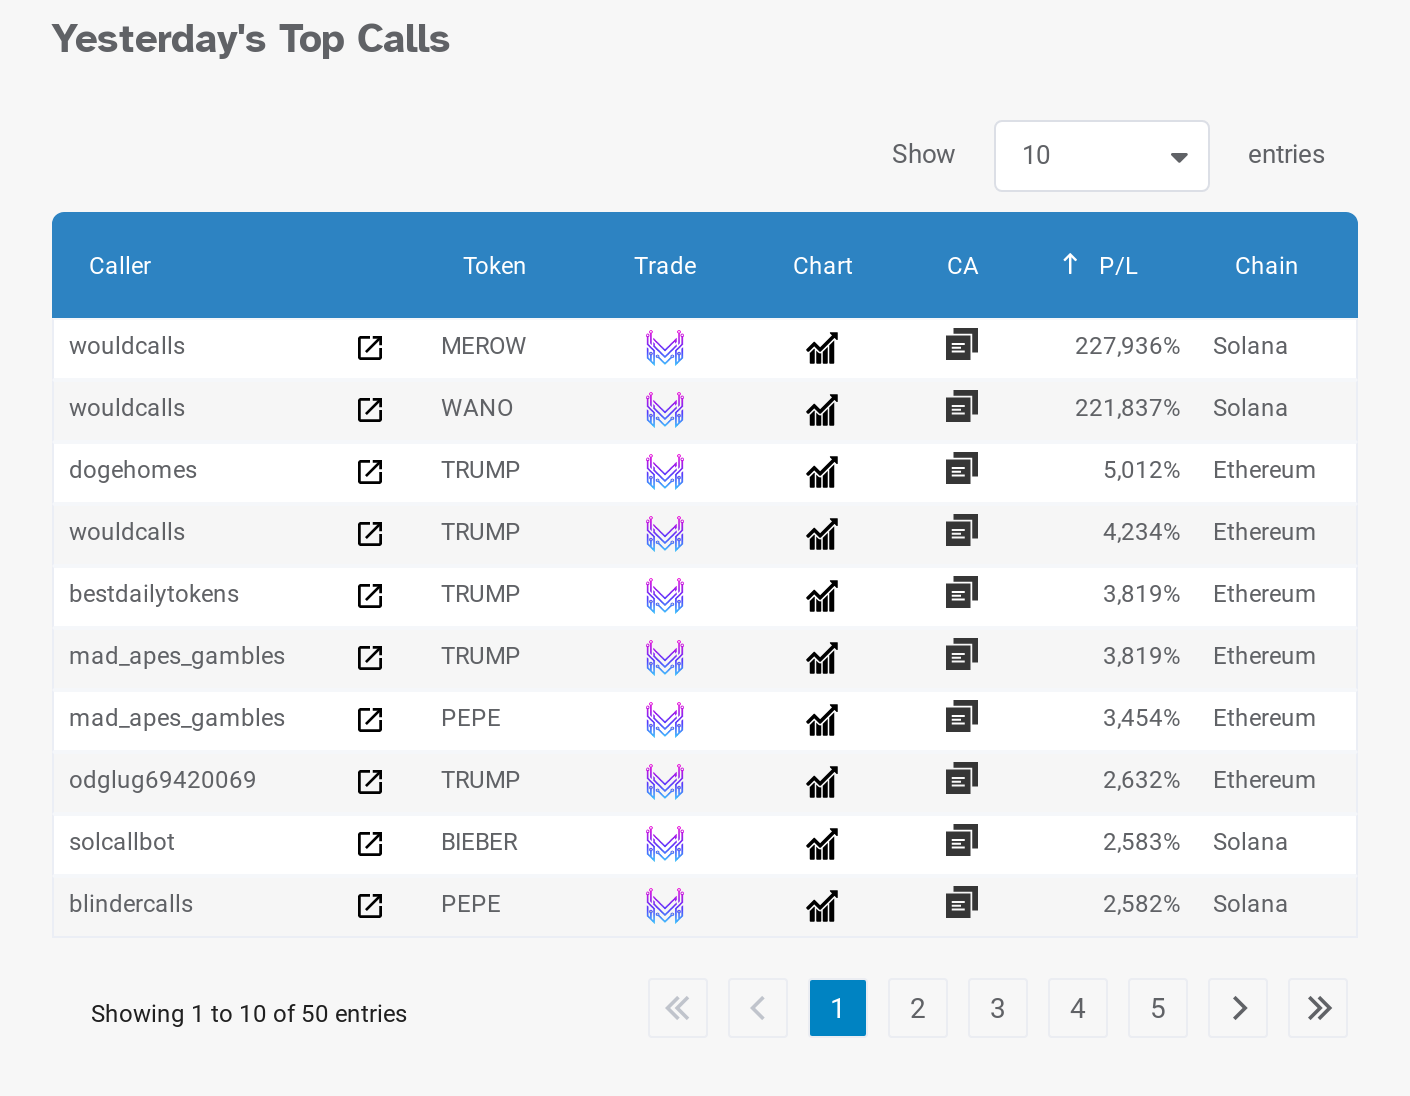Go to page 2
Image resolution: width=1410 pixels, height=1096 pixels.
tap(918, 1008)
